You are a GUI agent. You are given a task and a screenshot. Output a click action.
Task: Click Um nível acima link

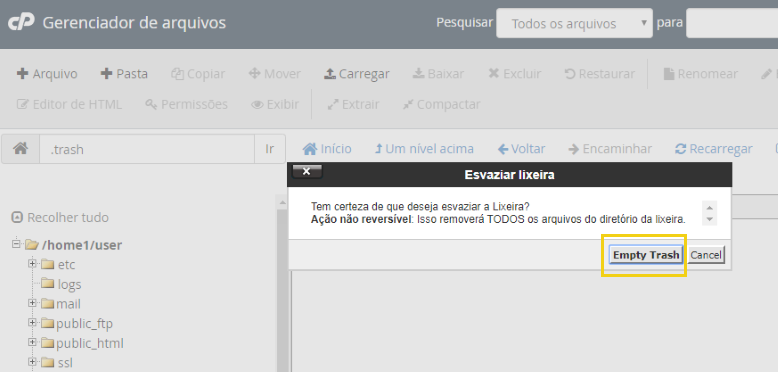[424, 149]
